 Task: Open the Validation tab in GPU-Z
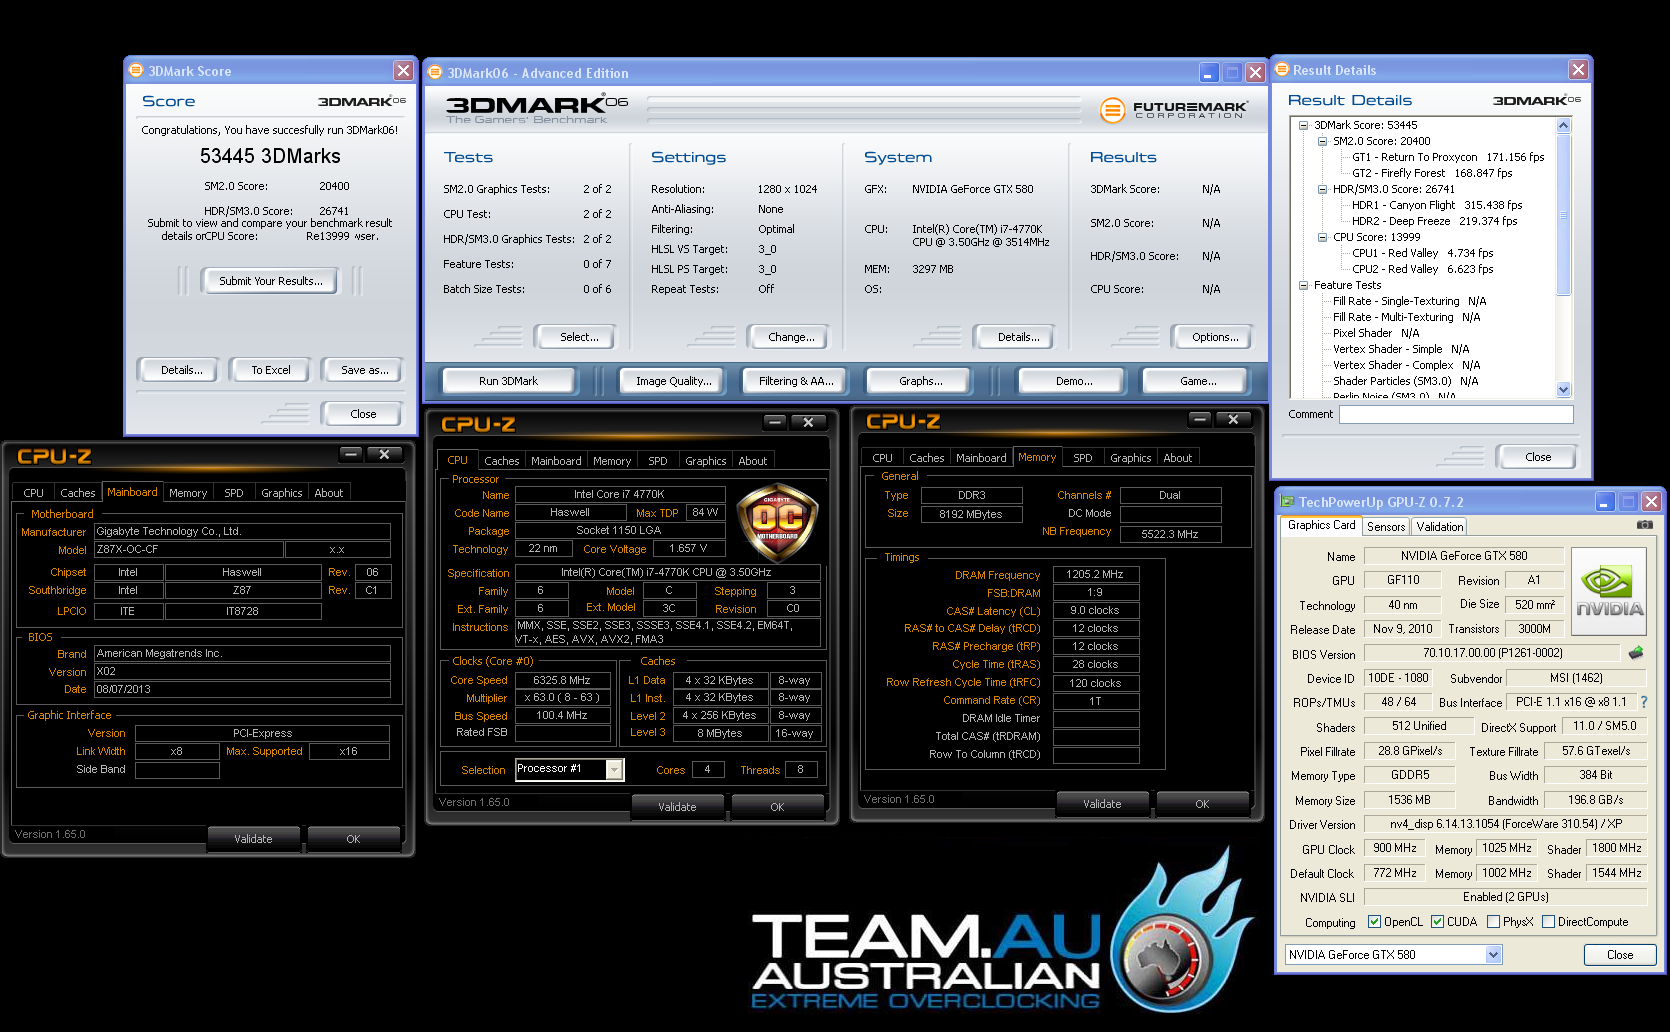[1440, 527]
